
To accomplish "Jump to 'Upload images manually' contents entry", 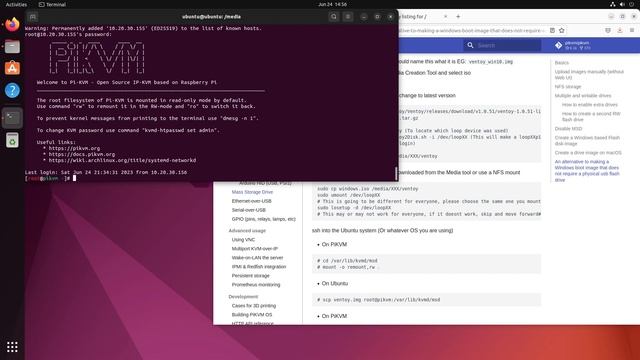I will coord(589,74).
